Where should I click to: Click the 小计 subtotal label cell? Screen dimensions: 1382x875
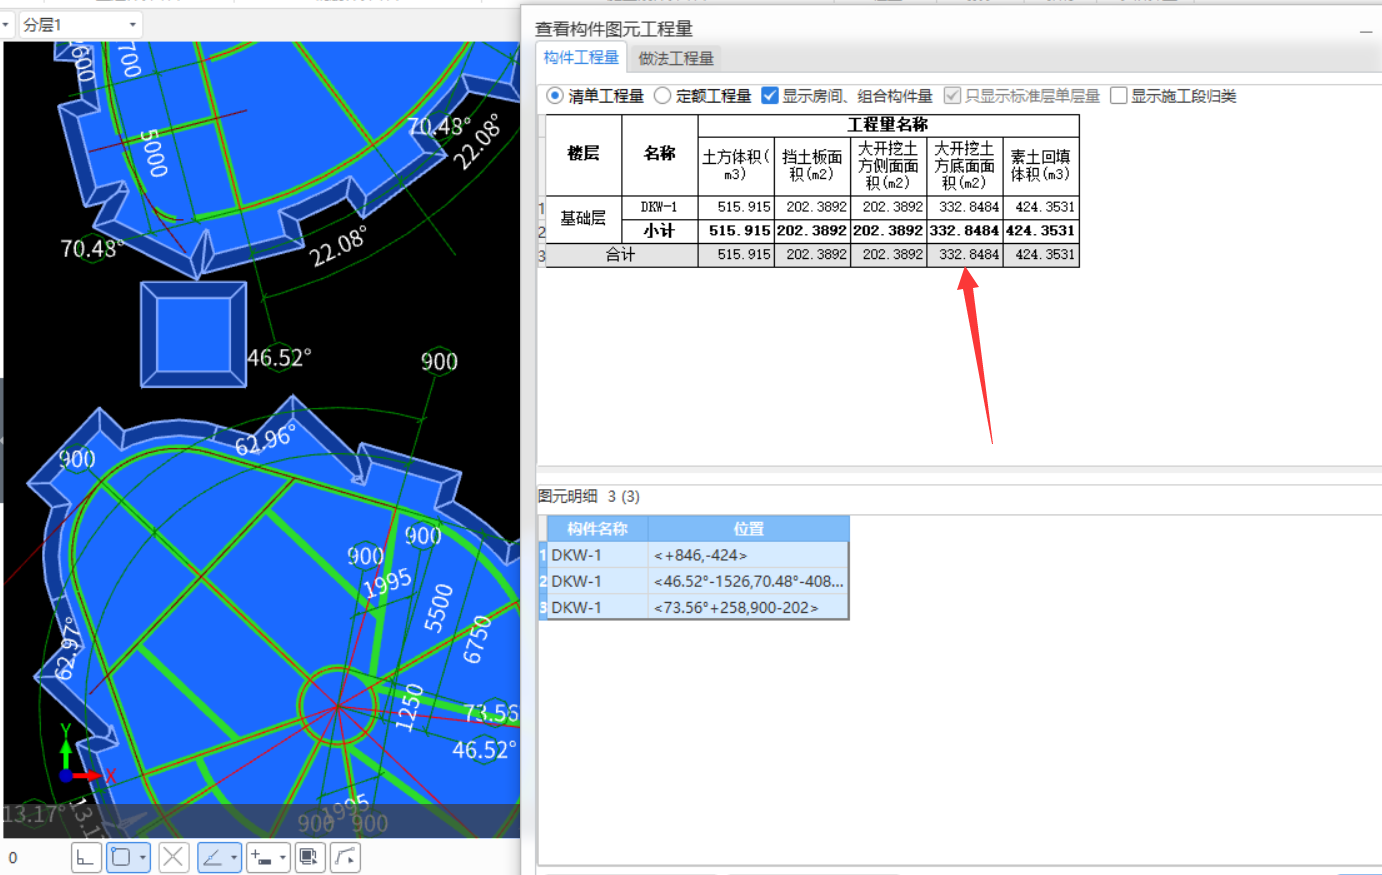[660, 231]
